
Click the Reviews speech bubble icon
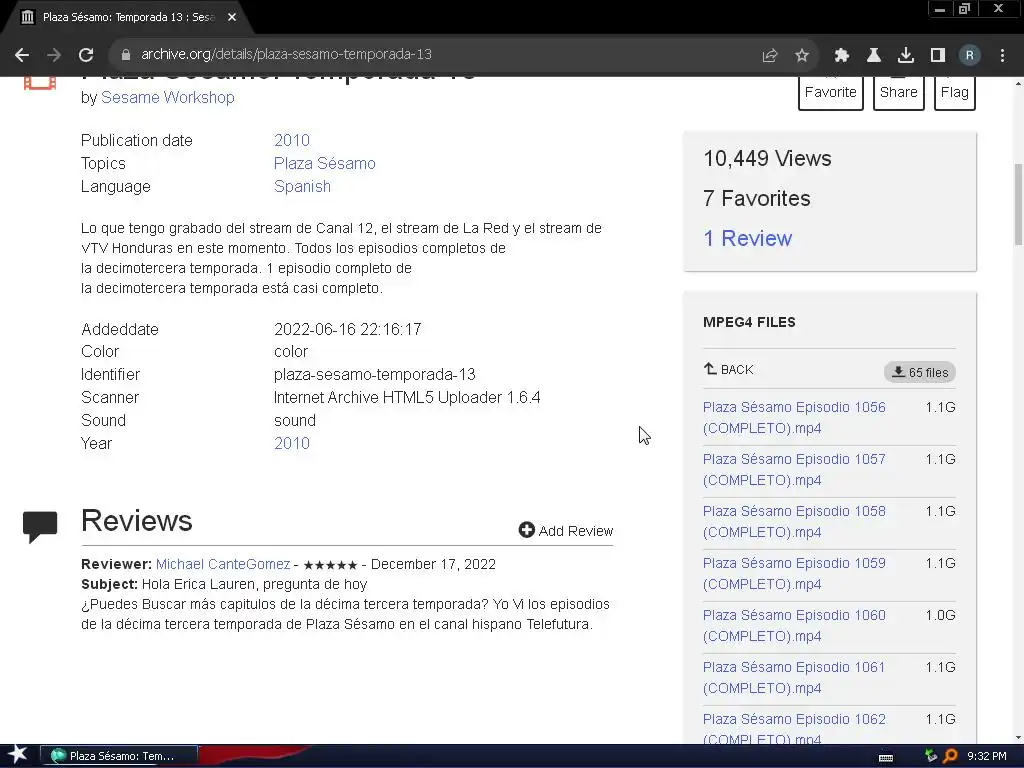click(40, 526)
